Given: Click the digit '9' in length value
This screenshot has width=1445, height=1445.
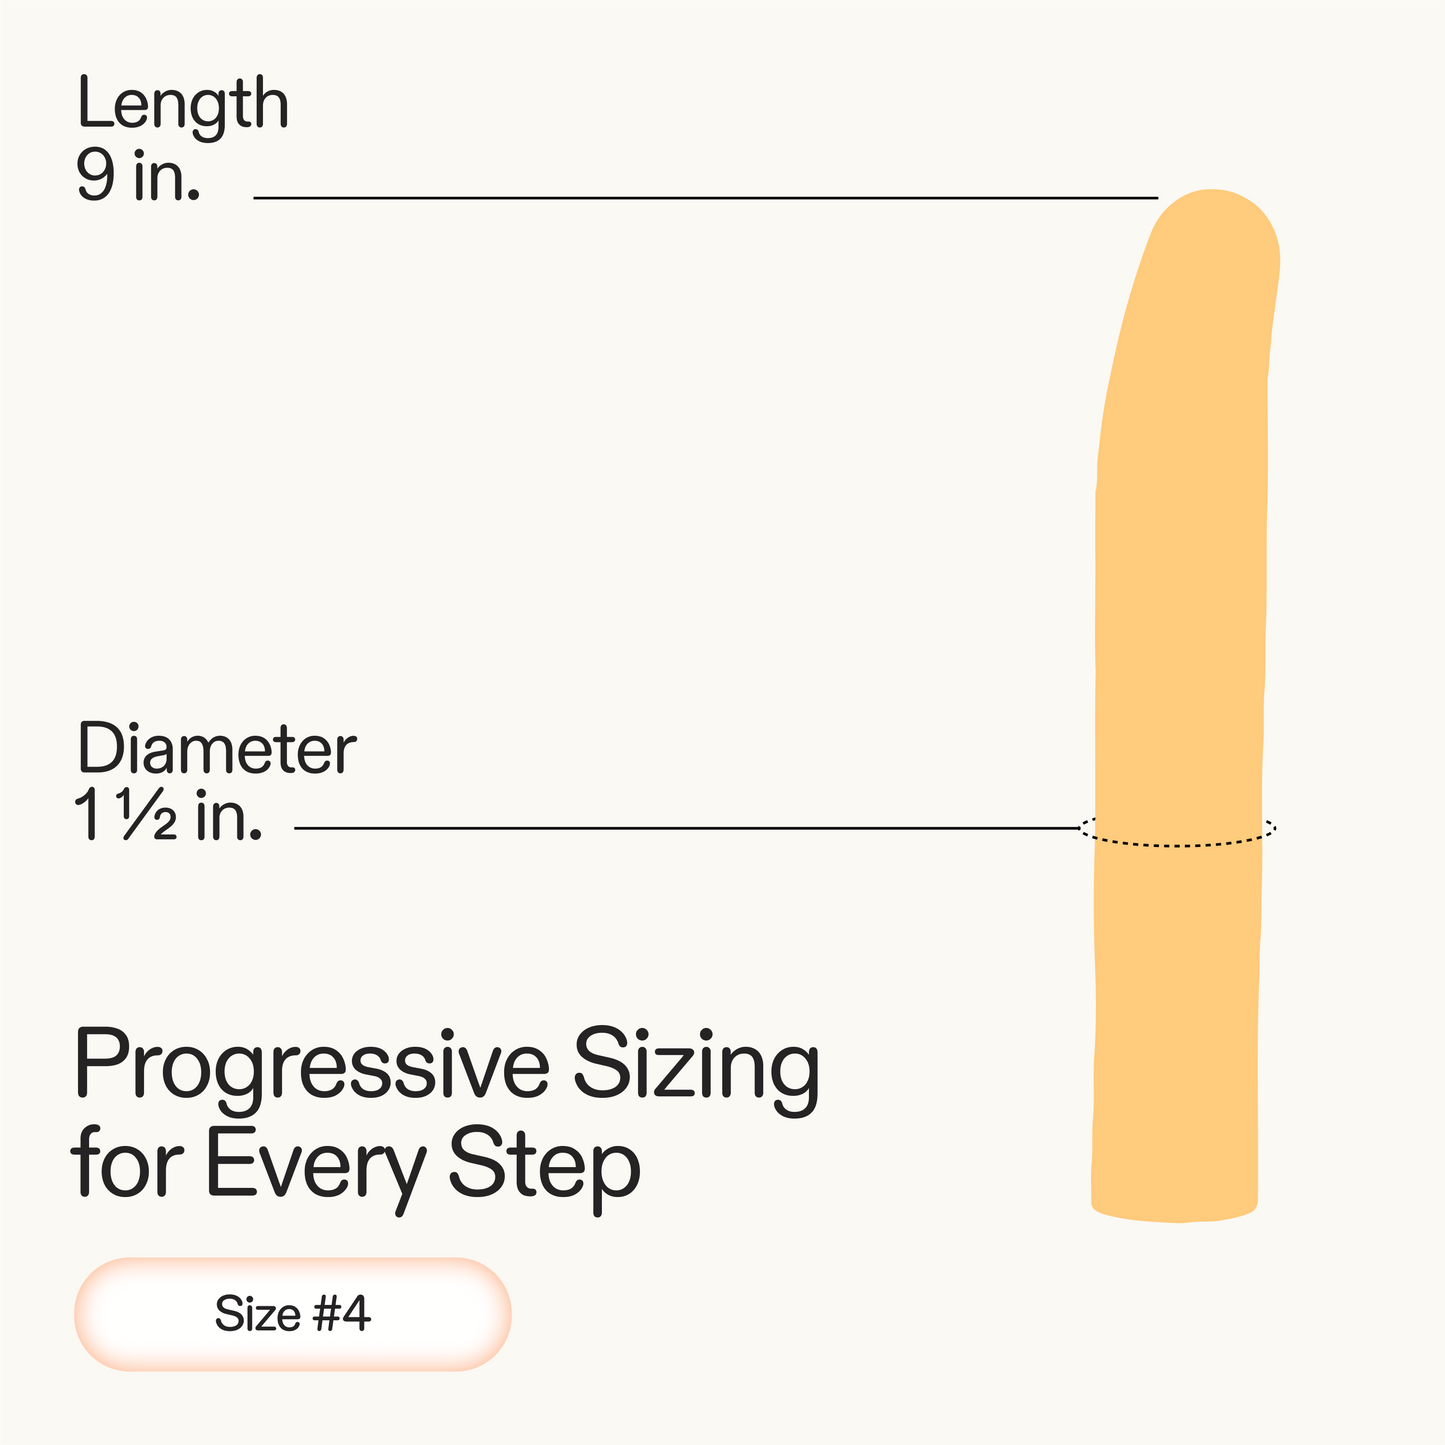Looking at the screenshot, I should [x=95, y=177].
